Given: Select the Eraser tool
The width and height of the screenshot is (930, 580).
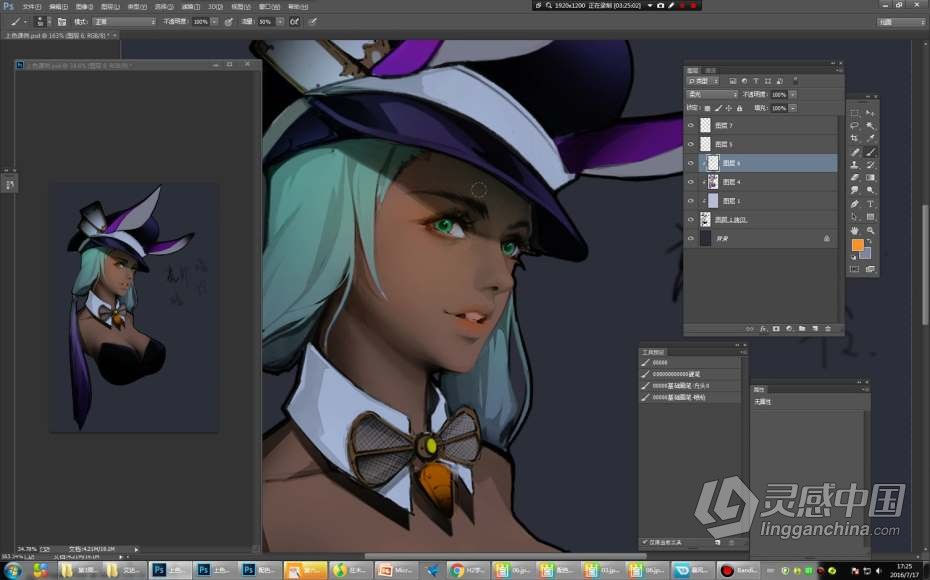Looking at the screenshot, I should [x=854, y=177].
